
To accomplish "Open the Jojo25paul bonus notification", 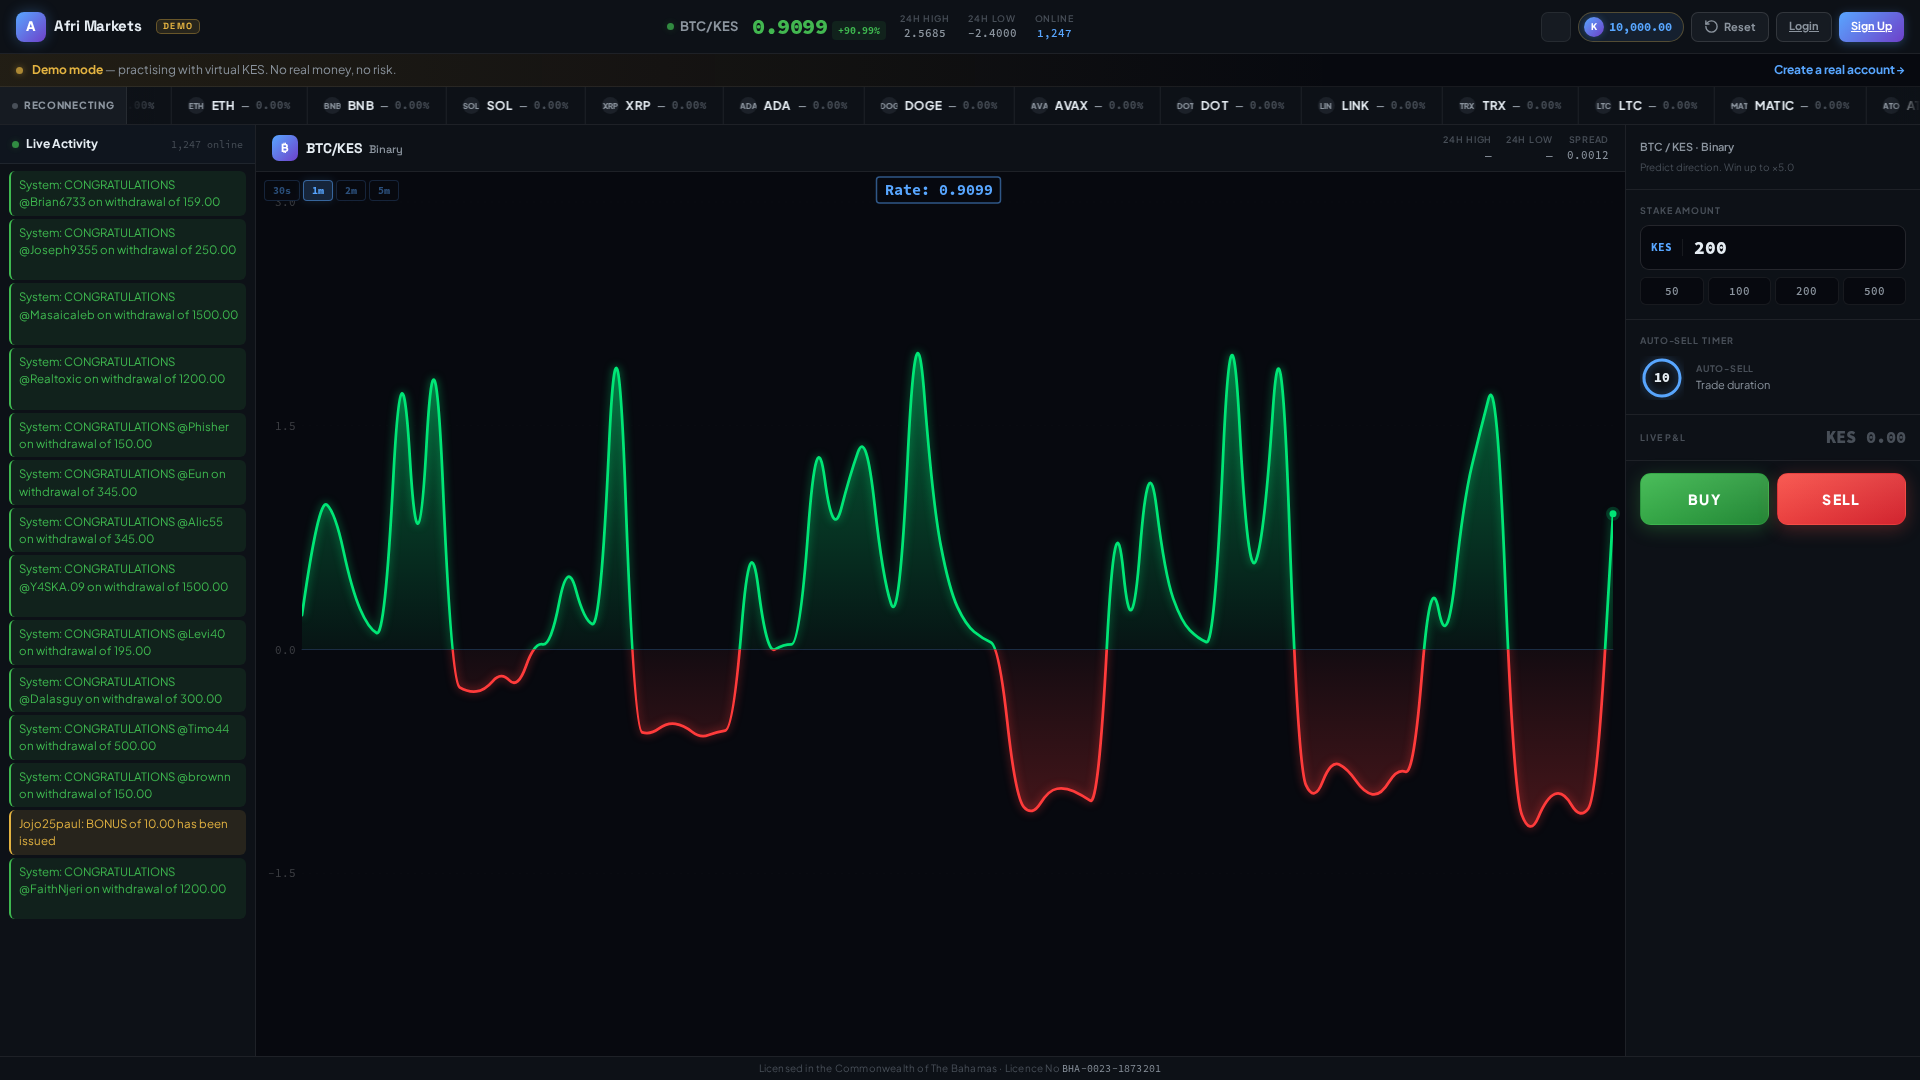I will coord(127,832).
